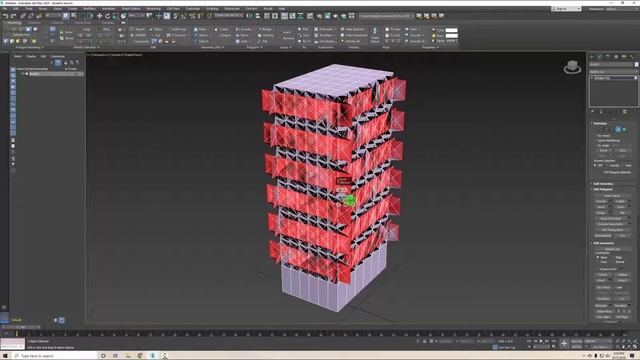
Task: Select the Preview Selection Multi radio
Action: point(624,165)
